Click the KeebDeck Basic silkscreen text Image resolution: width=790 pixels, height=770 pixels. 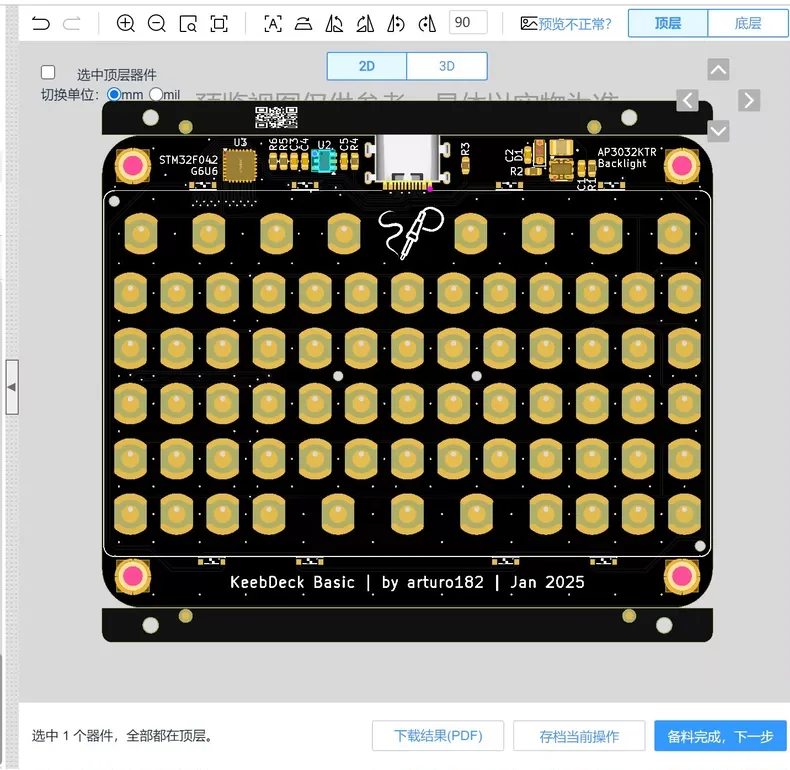pyautogui.click(x=292, y=582)
